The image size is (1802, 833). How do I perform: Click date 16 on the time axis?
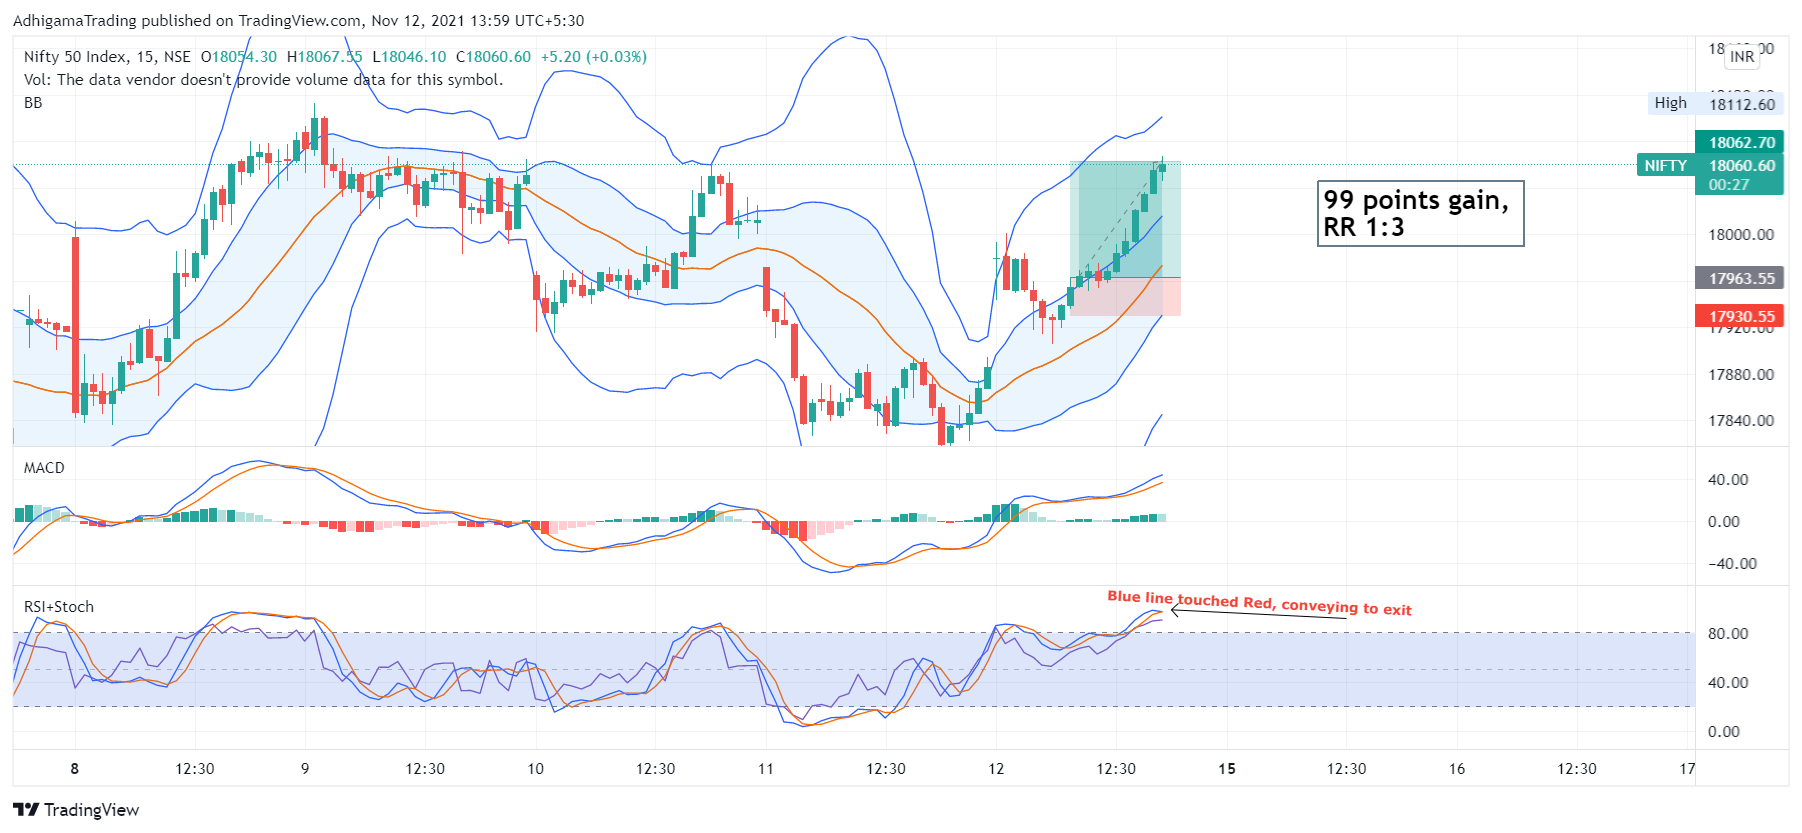(x=1457, y=769)
